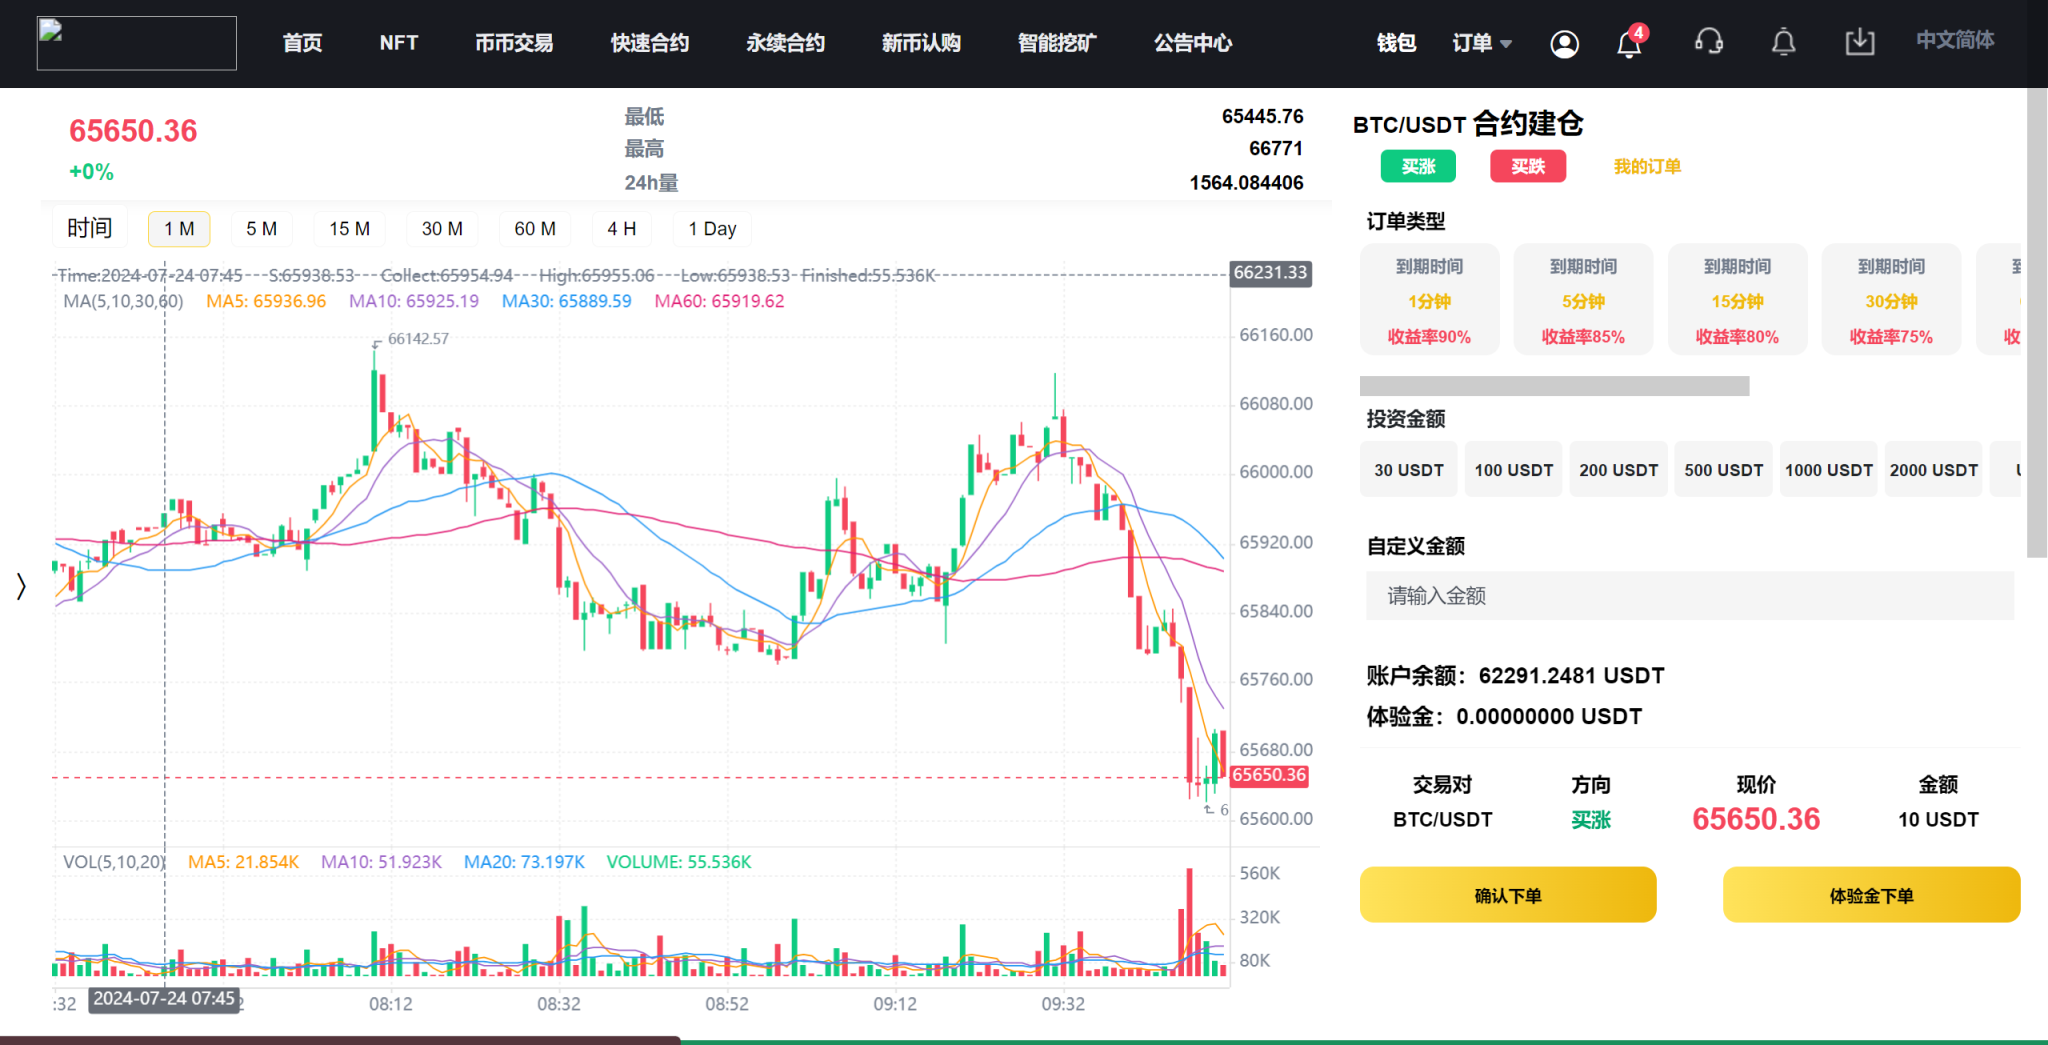The height and width of the screenshot is (1045, 2048).
Task: Select the 买跌 direction button
Action: point(1527,166)
